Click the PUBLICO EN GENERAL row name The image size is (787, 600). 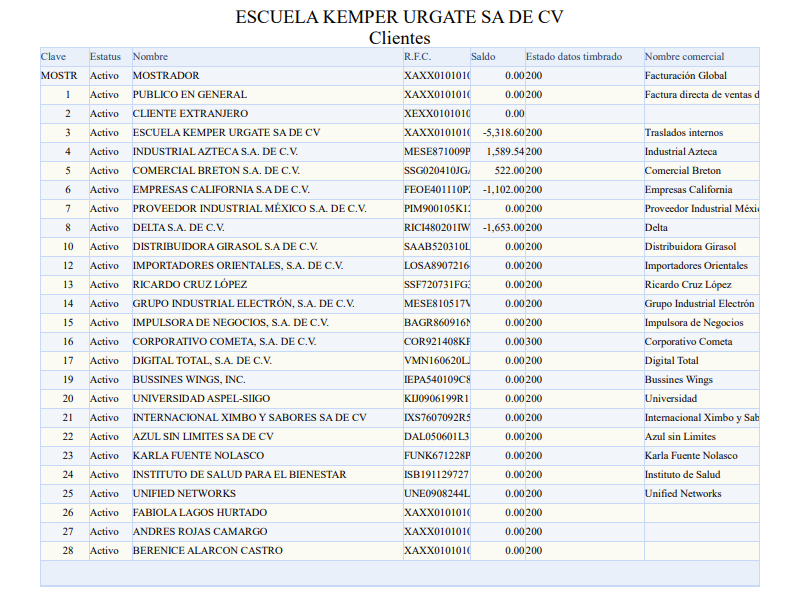coord(189,95)
